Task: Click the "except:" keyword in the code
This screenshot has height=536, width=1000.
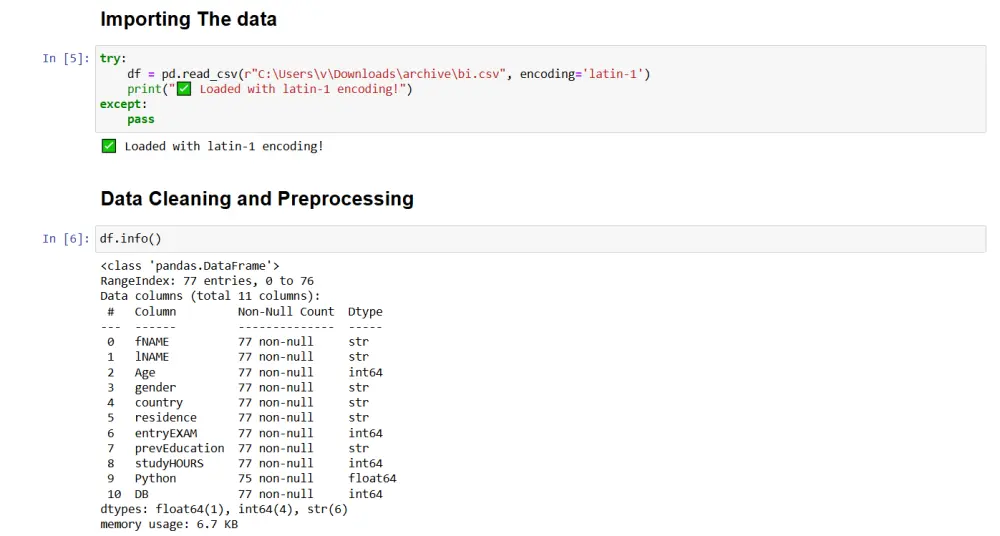Action: (123, 104)
